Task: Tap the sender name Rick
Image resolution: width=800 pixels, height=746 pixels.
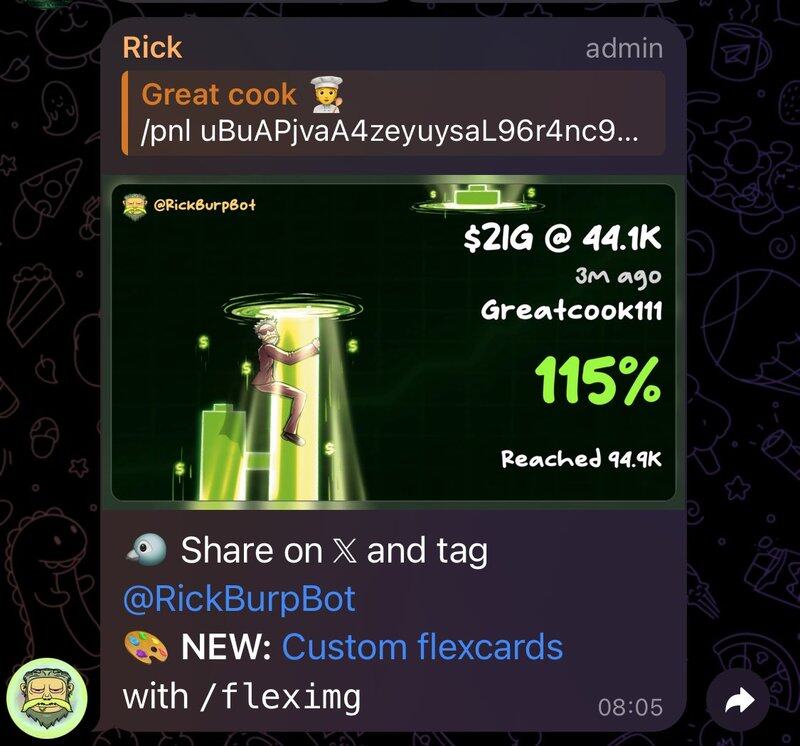Action: click(x=152, y=47)
